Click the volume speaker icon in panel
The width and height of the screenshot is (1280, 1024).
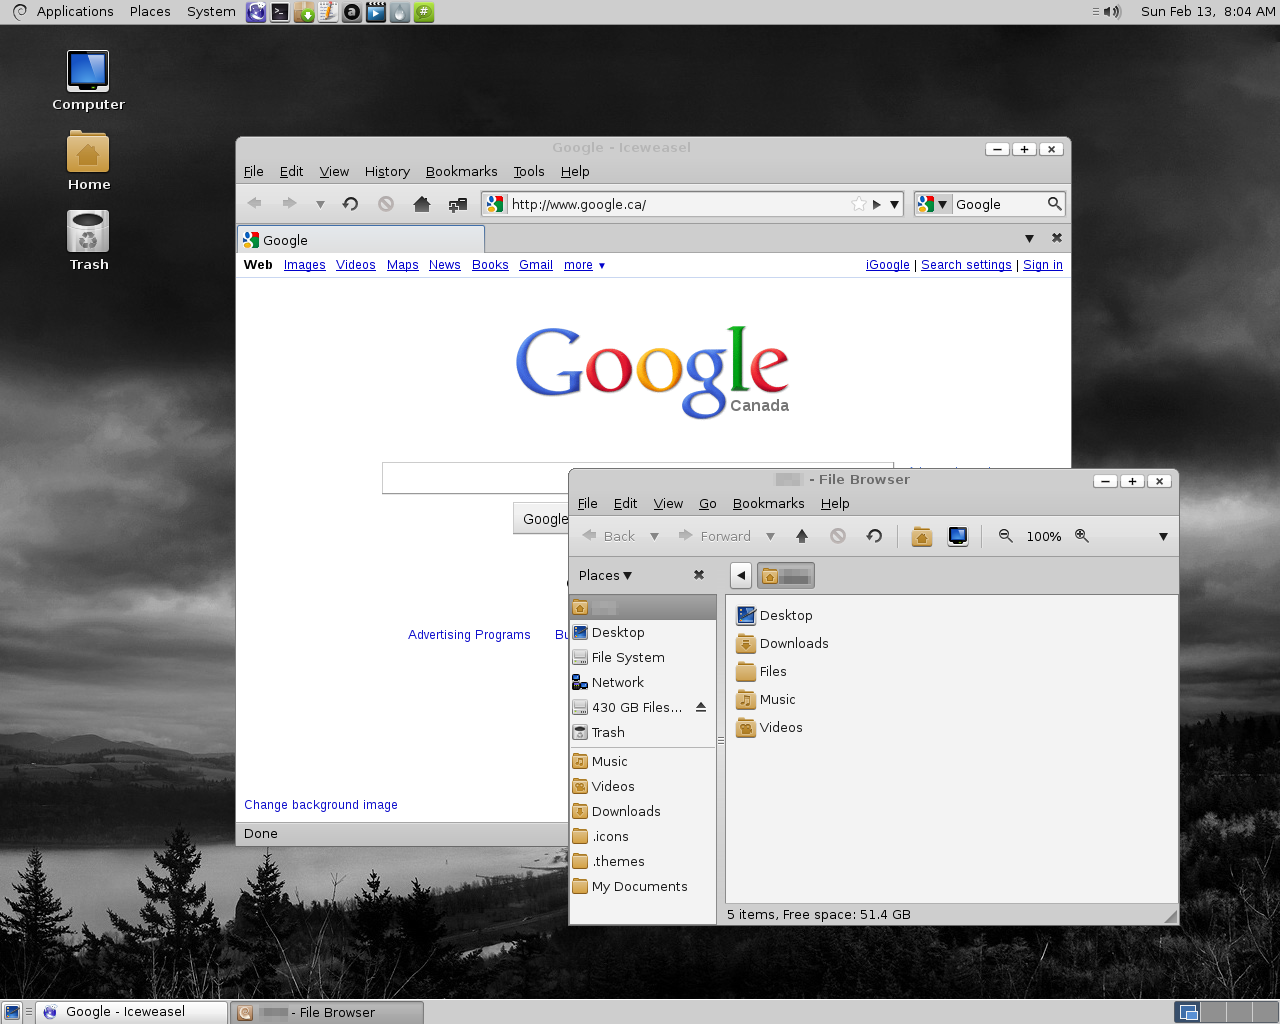click(x=1111, y=12)
